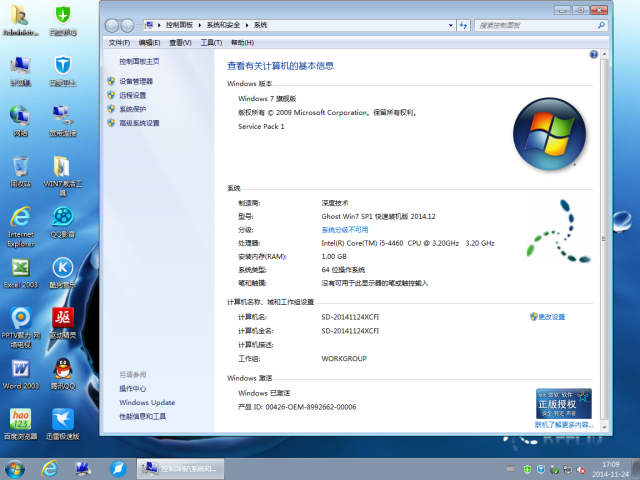Open the green shield security desktop icon
The image size is (640, 480).
tap(63, 20)
